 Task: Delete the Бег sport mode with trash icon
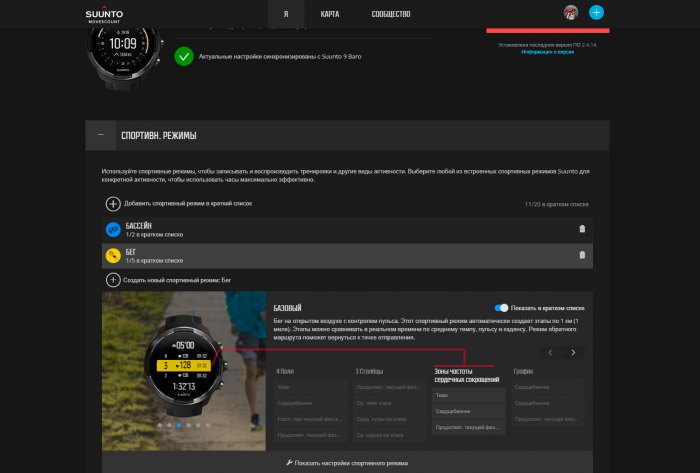point(582,255)
